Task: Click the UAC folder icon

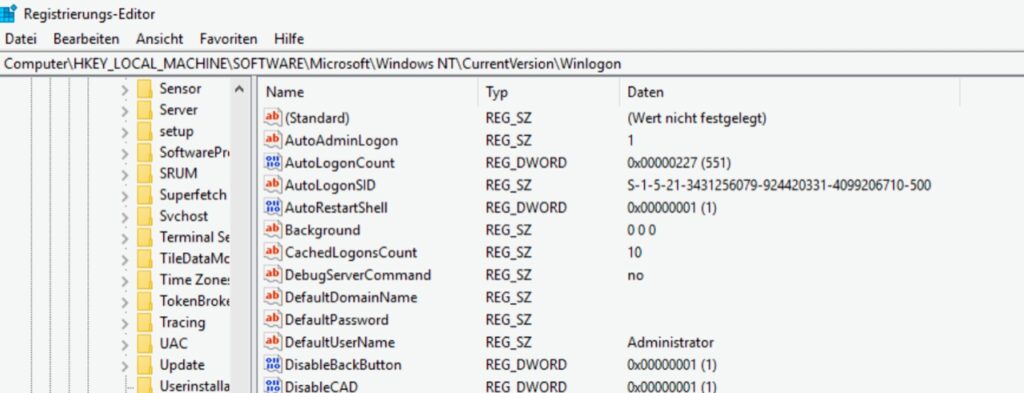Action: click(145, 343)
